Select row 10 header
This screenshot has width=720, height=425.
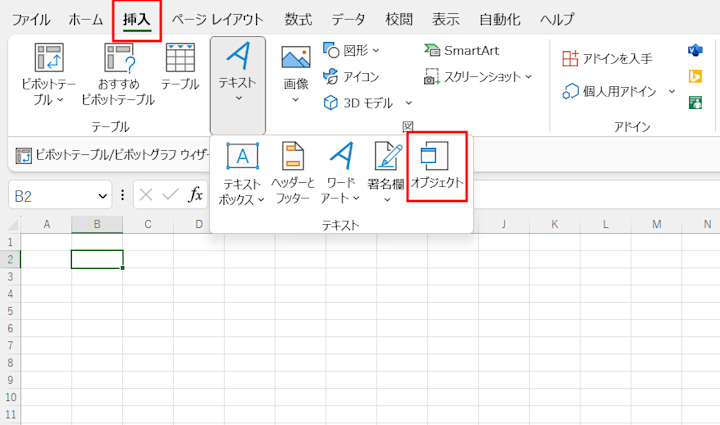pyautogui.click(x=10, y=397)
